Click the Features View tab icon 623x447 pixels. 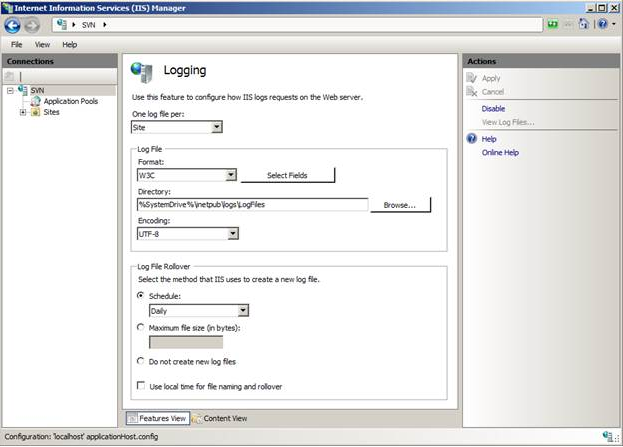(x=132, y=418)
